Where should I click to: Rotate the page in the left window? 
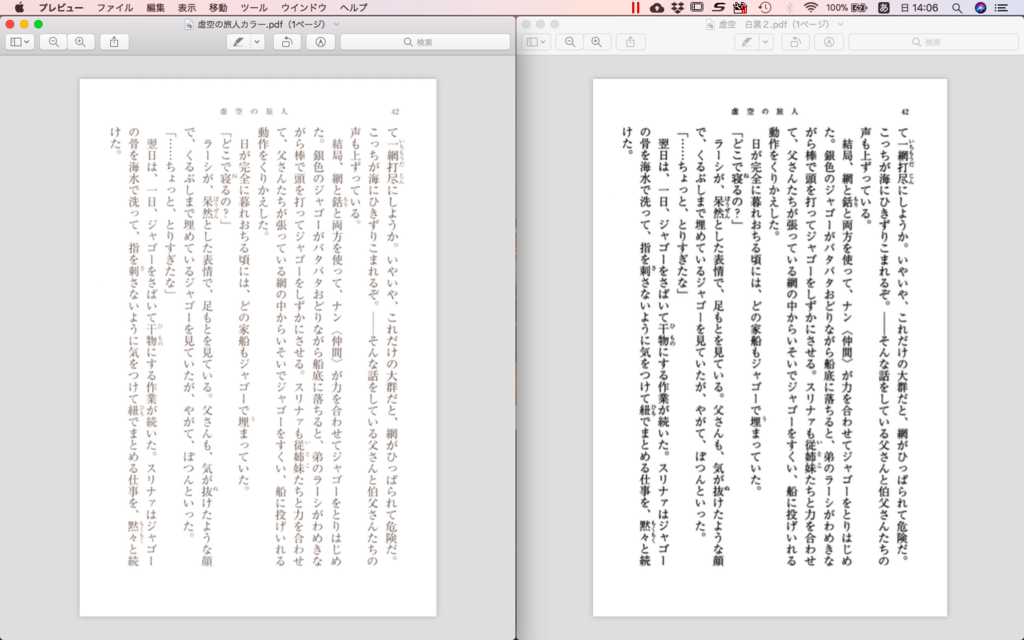[x=285, y=42]
